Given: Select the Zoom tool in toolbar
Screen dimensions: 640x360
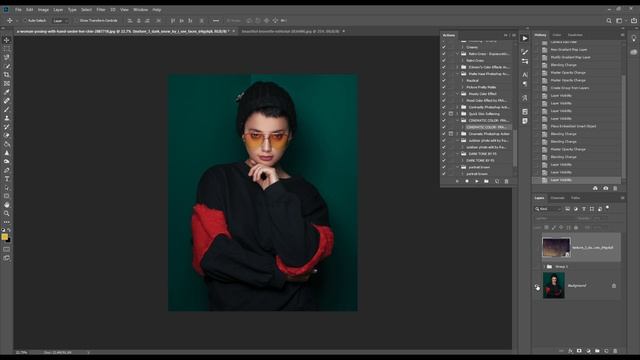Looking at the screenshot, I should click(x=7, y=213).
